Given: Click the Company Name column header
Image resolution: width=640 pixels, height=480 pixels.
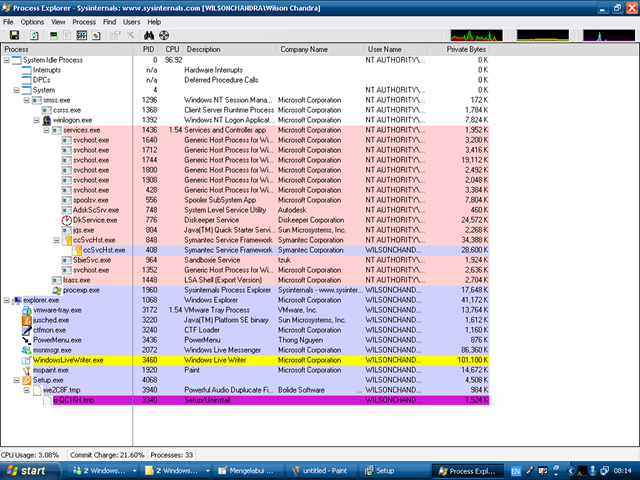Looking at the screenshot, I should (303, 49).
